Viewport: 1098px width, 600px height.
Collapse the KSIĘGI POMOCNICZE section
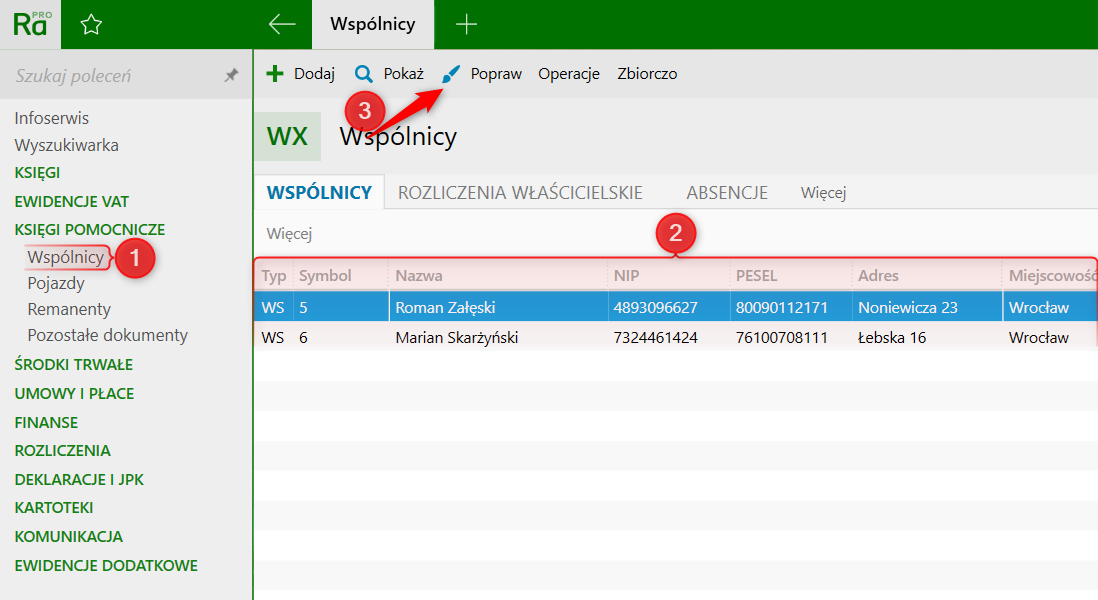[x=90, y=230]
